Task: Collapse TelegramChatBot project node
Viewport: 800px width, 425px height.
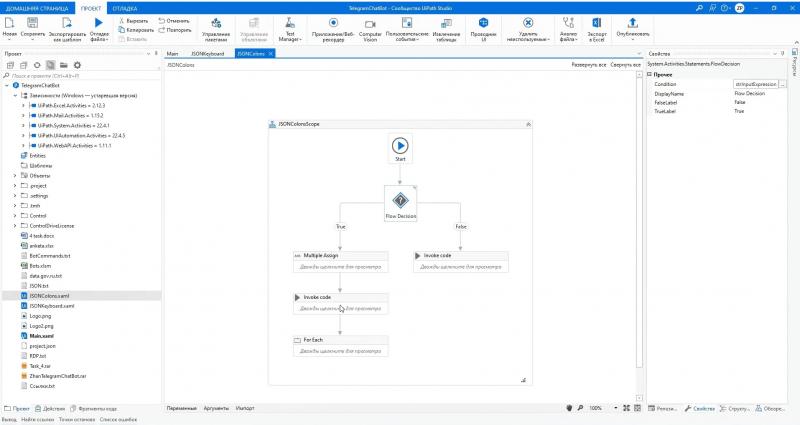Action: pos(7,85)
